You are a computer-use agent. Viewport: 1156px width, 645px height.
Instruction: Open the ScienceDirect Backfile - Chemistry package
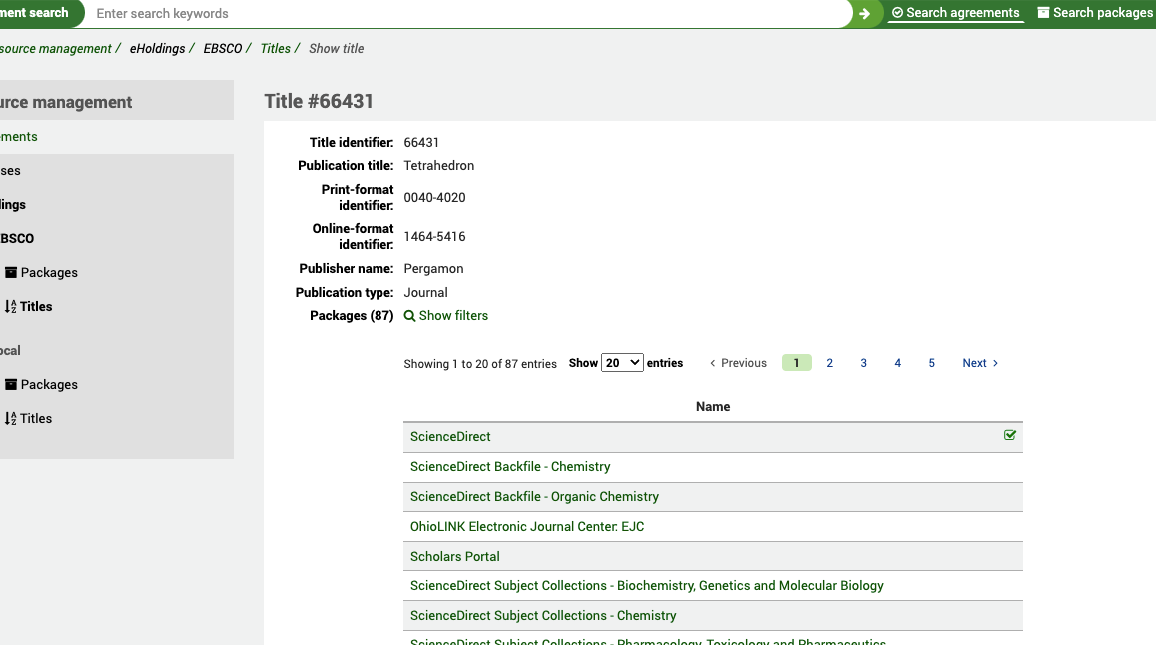pyautogui.click(x=510, y=466)
